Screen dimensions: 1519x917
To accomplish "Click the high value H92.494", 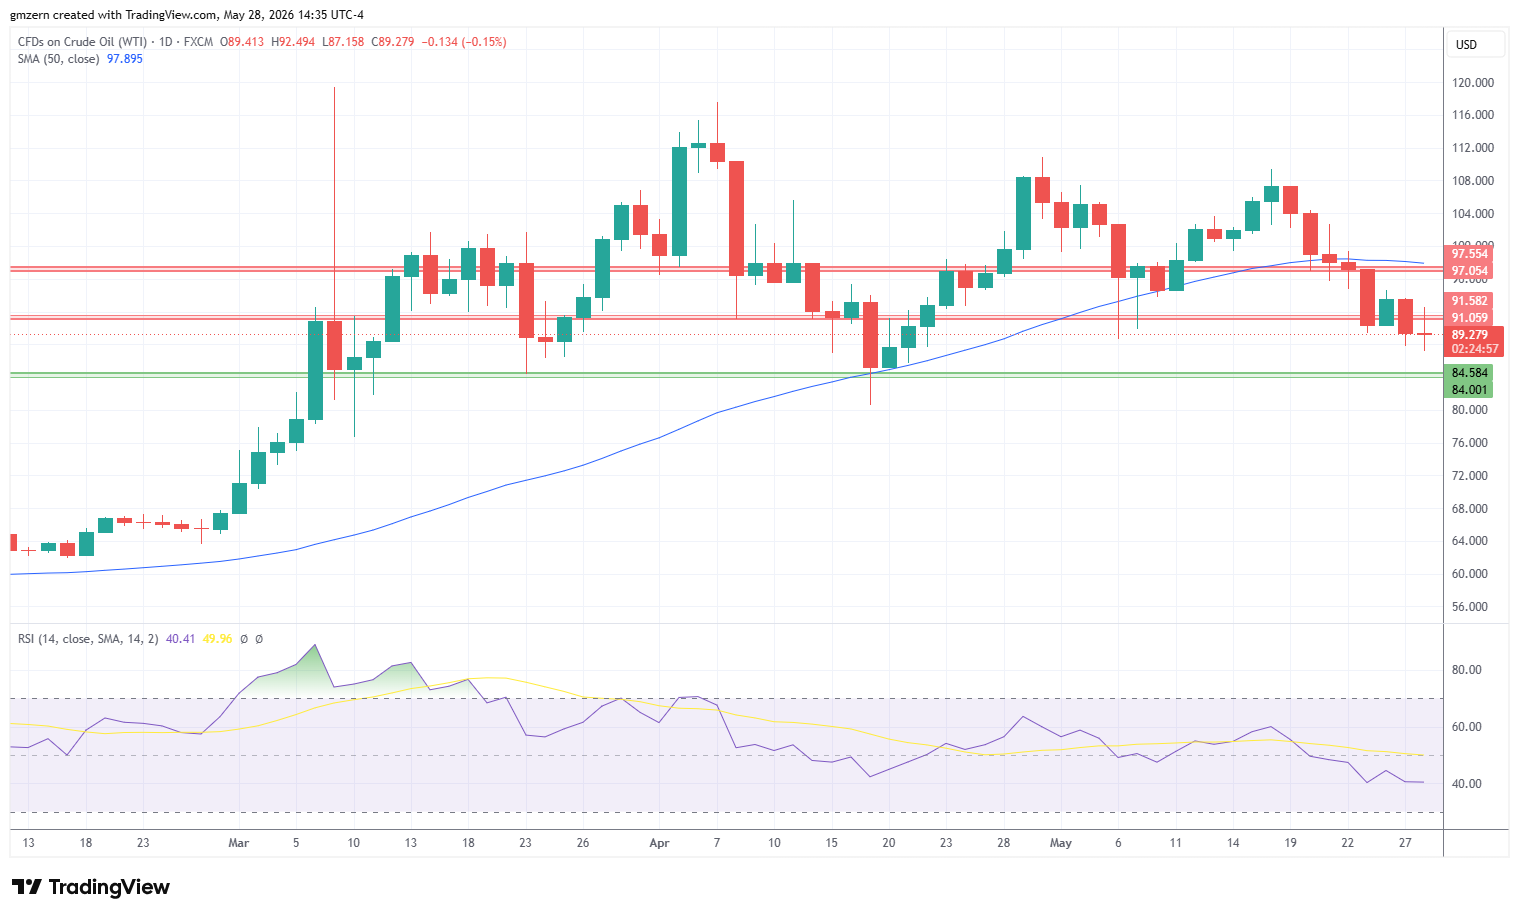I will tap(295, 42).
